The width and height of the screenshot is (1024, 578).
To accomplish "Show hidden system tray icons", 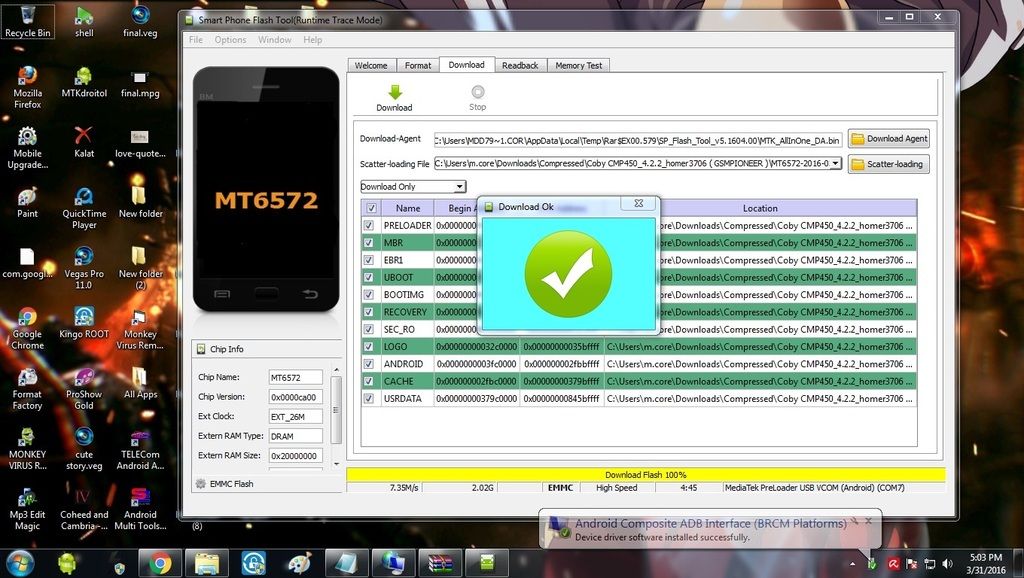I will coord(852,564).
